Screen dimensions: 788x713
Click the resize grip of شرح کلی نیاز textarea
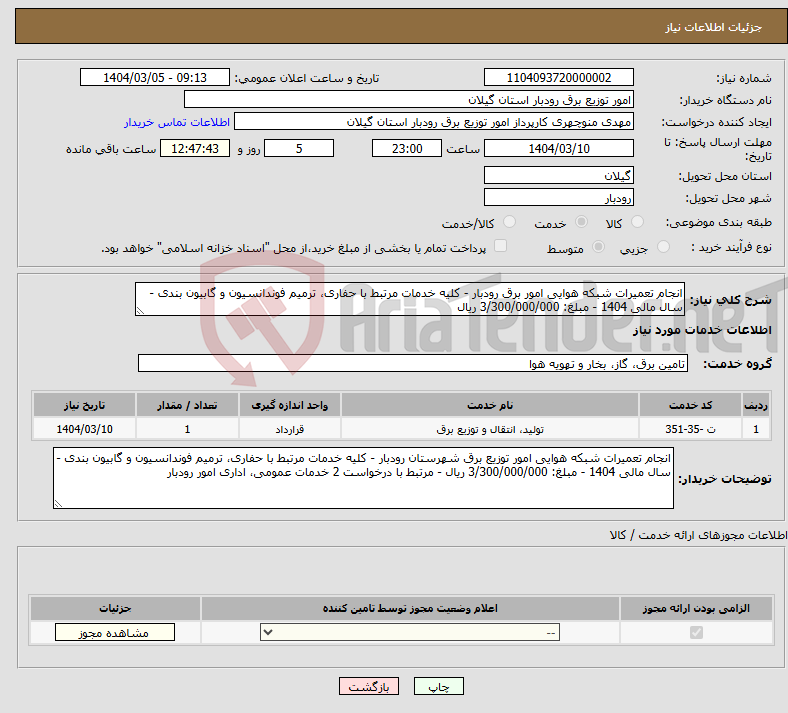pos(140,311)
